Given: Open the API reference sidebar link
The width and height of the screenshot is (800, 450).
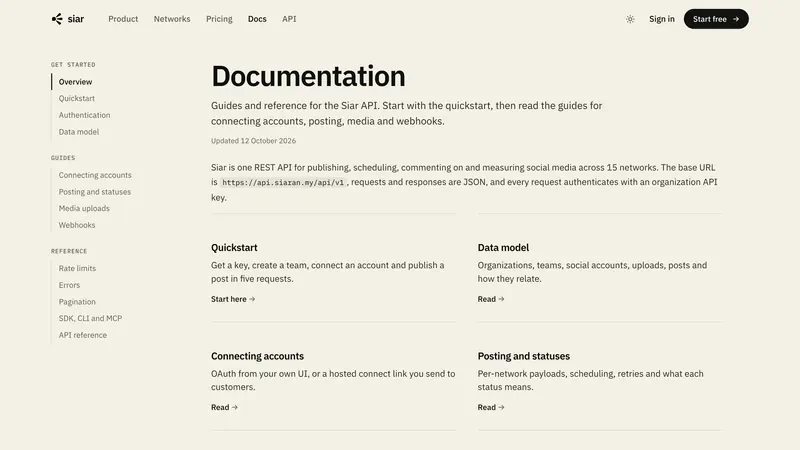Looking at the screenshot, I should 83,335.
